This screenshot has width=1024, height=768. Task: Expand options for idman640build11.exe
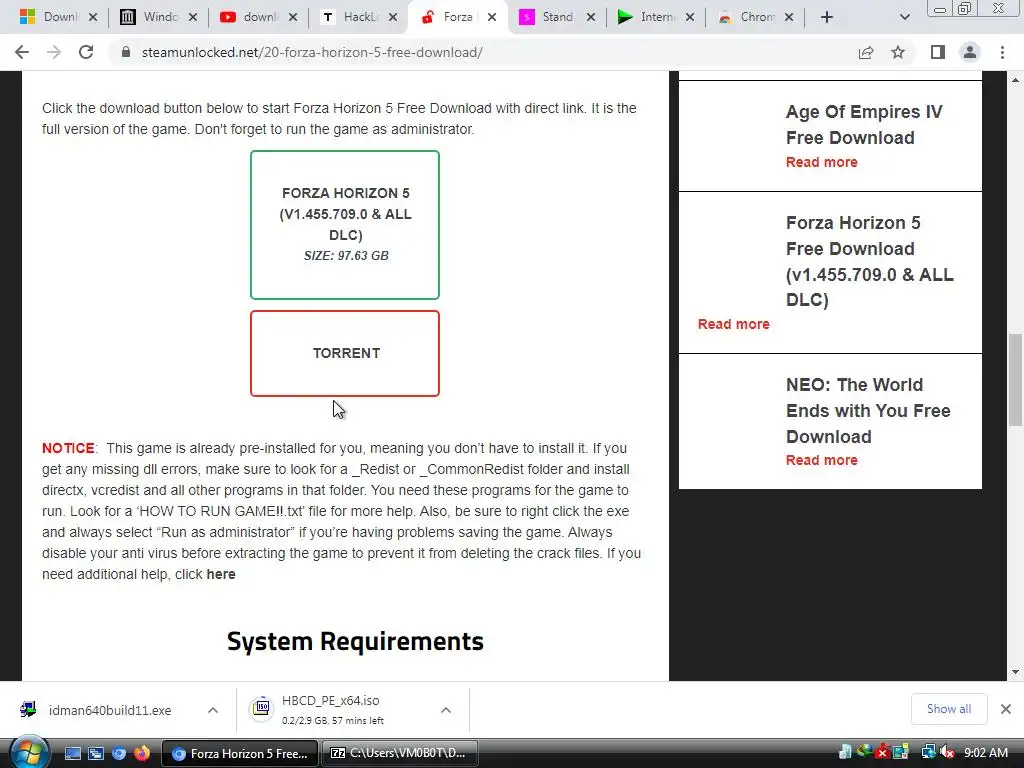[x=212, y=710]
